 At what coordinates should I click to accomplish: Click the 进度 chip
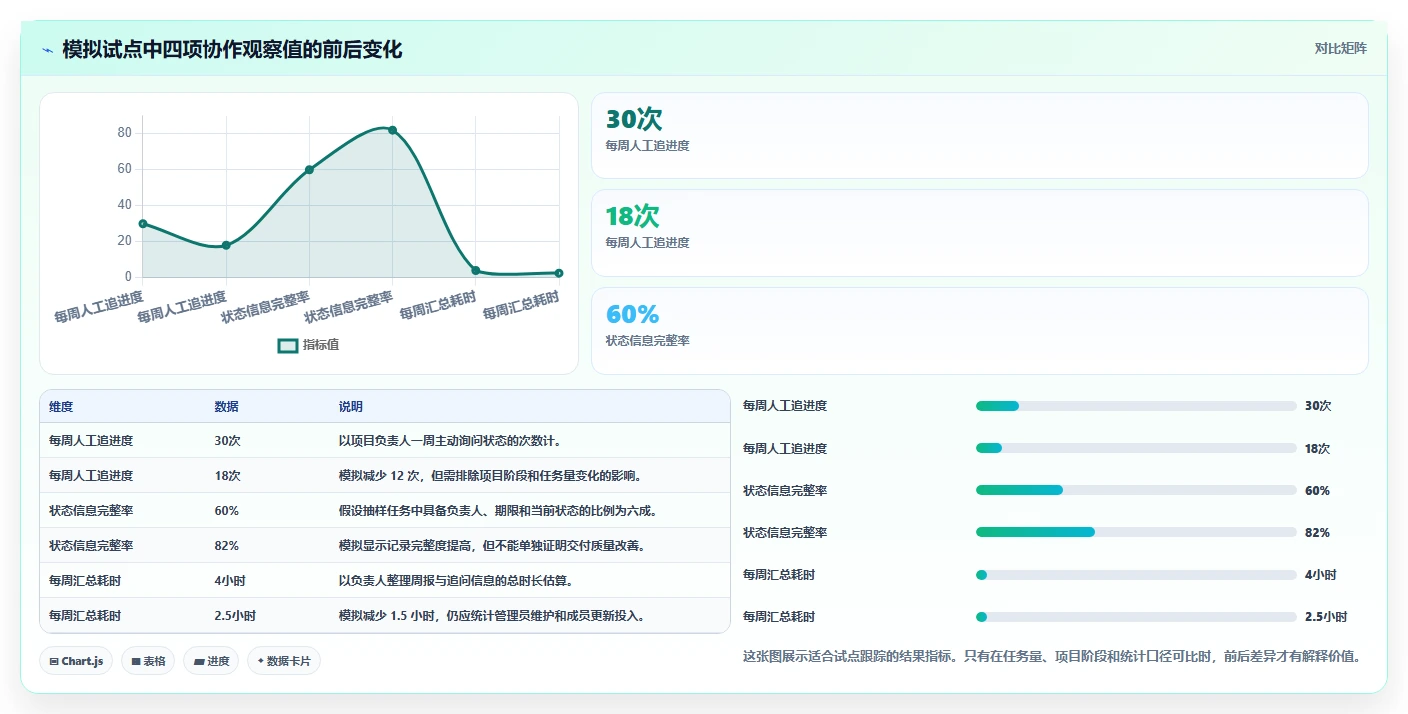211,661
